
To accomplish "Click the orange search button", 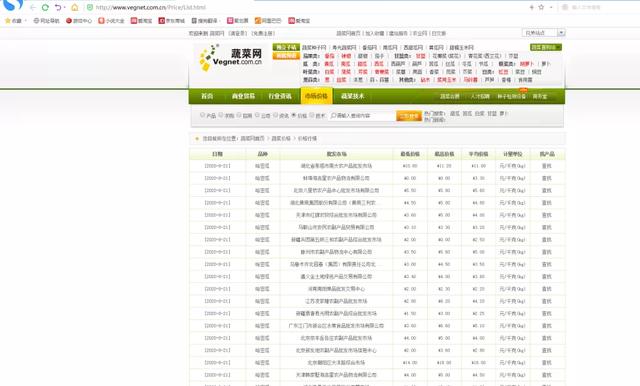I will pos(409,116).
